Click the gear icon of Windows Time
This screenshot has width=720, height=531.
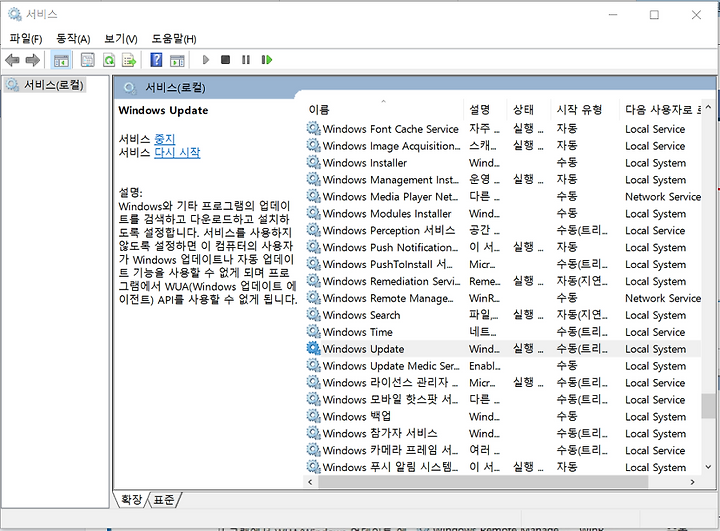coord(313,331)
